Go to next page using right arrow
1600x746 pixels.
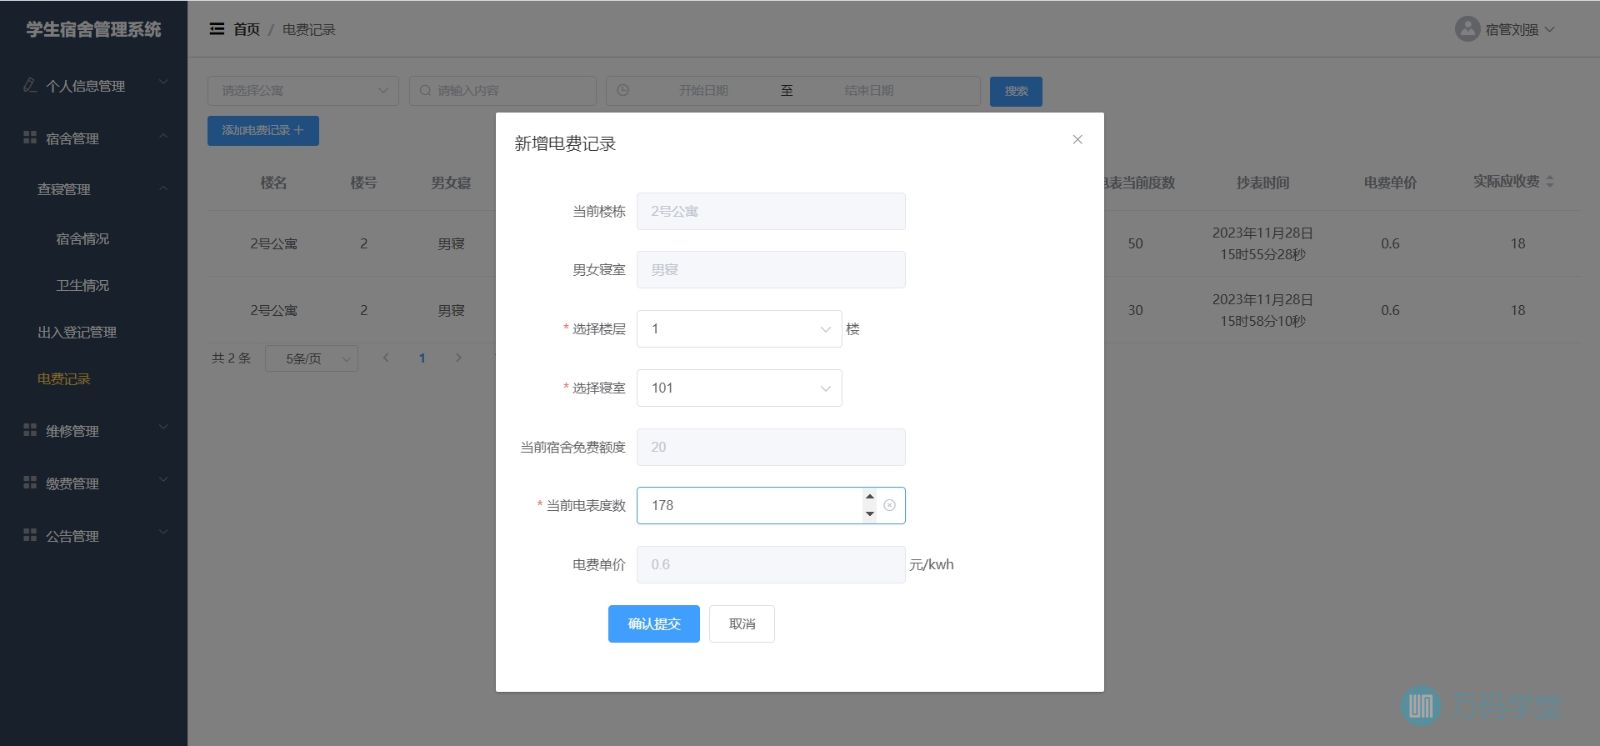pyautogui.click(x=458, y=358)
